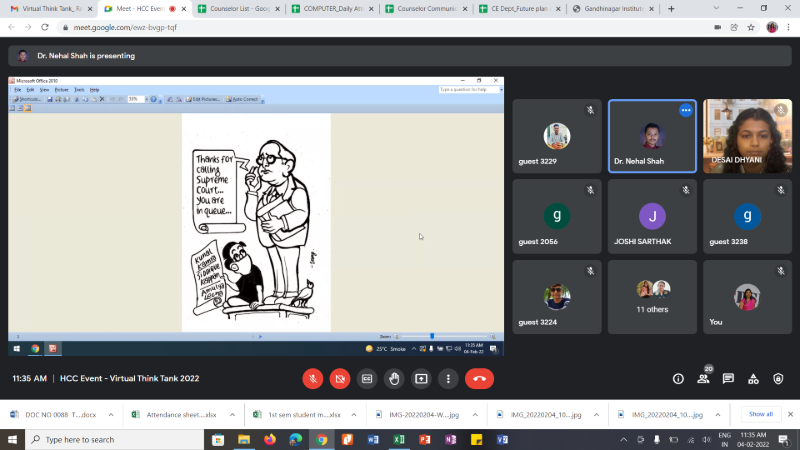The width and height of the screenshot is (800, 450).
Task: Open meeting details info icon
Action: 678,379
